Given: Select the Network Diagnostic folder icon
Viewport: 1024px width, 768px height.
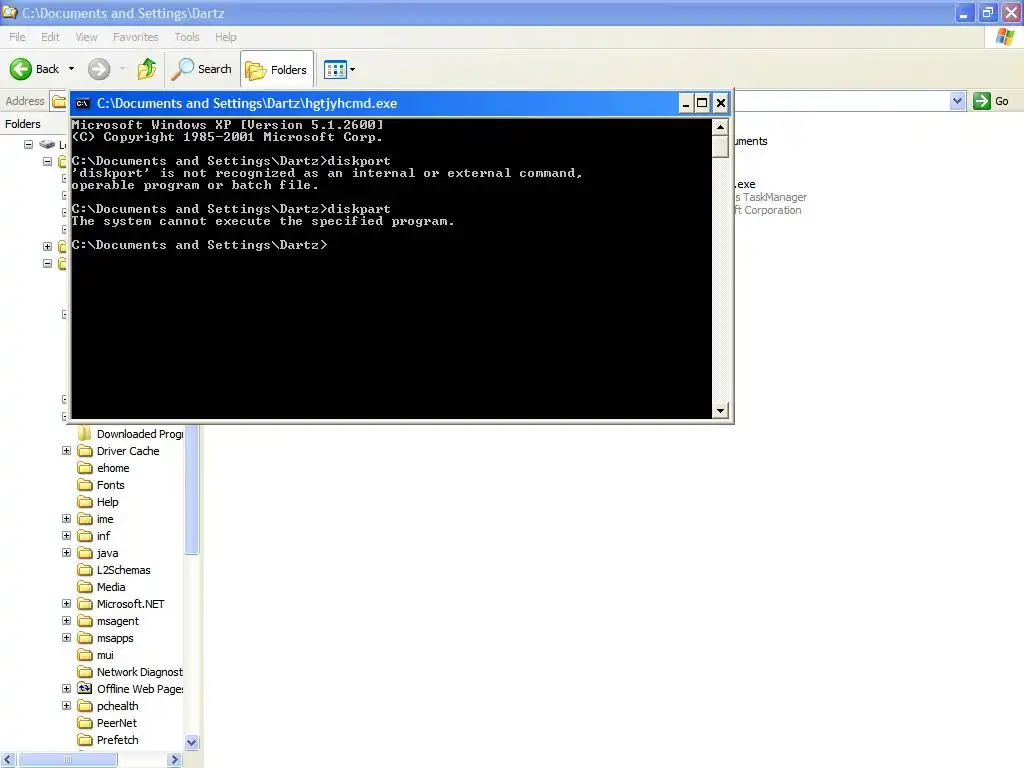Looking at the screenshot, I should 85,671.
